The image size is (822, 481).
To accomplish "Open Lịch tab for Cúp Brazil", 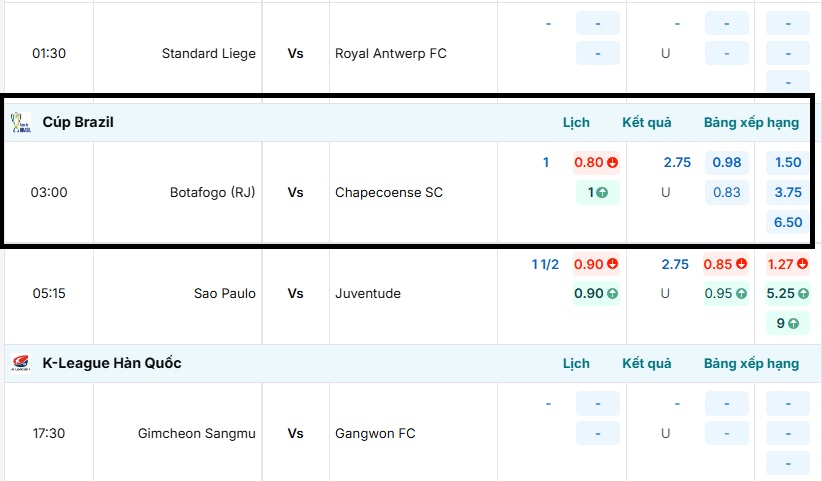I will coord(576,122).
